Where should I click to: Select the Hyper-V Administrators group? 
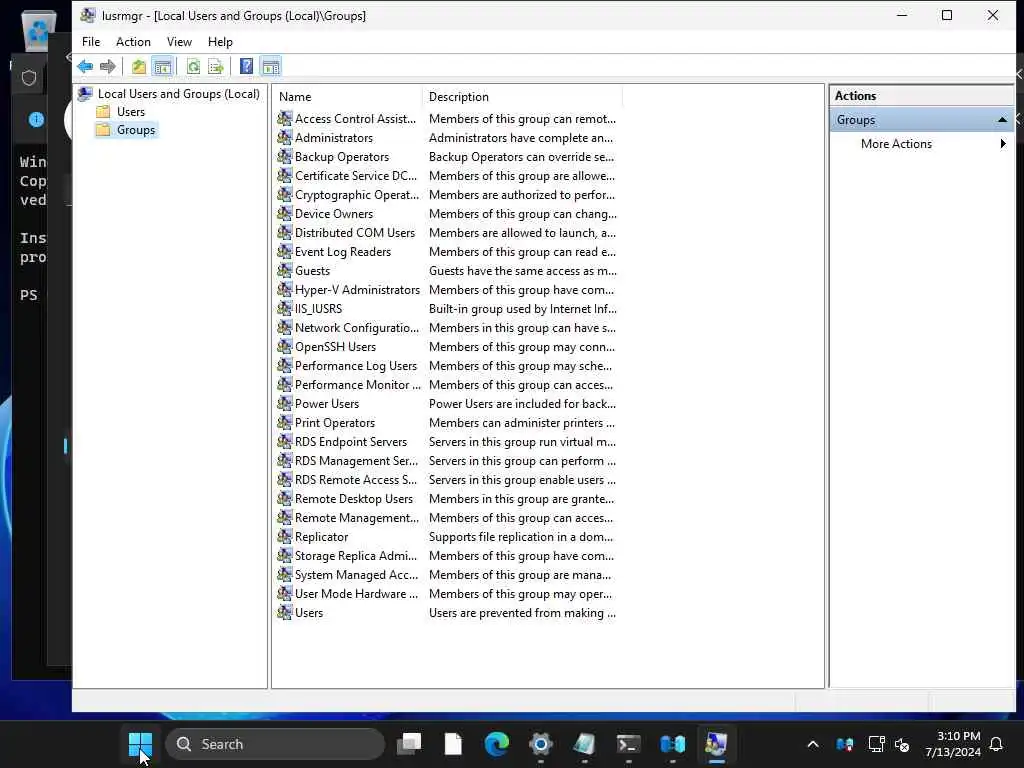[x=357, y=289]
